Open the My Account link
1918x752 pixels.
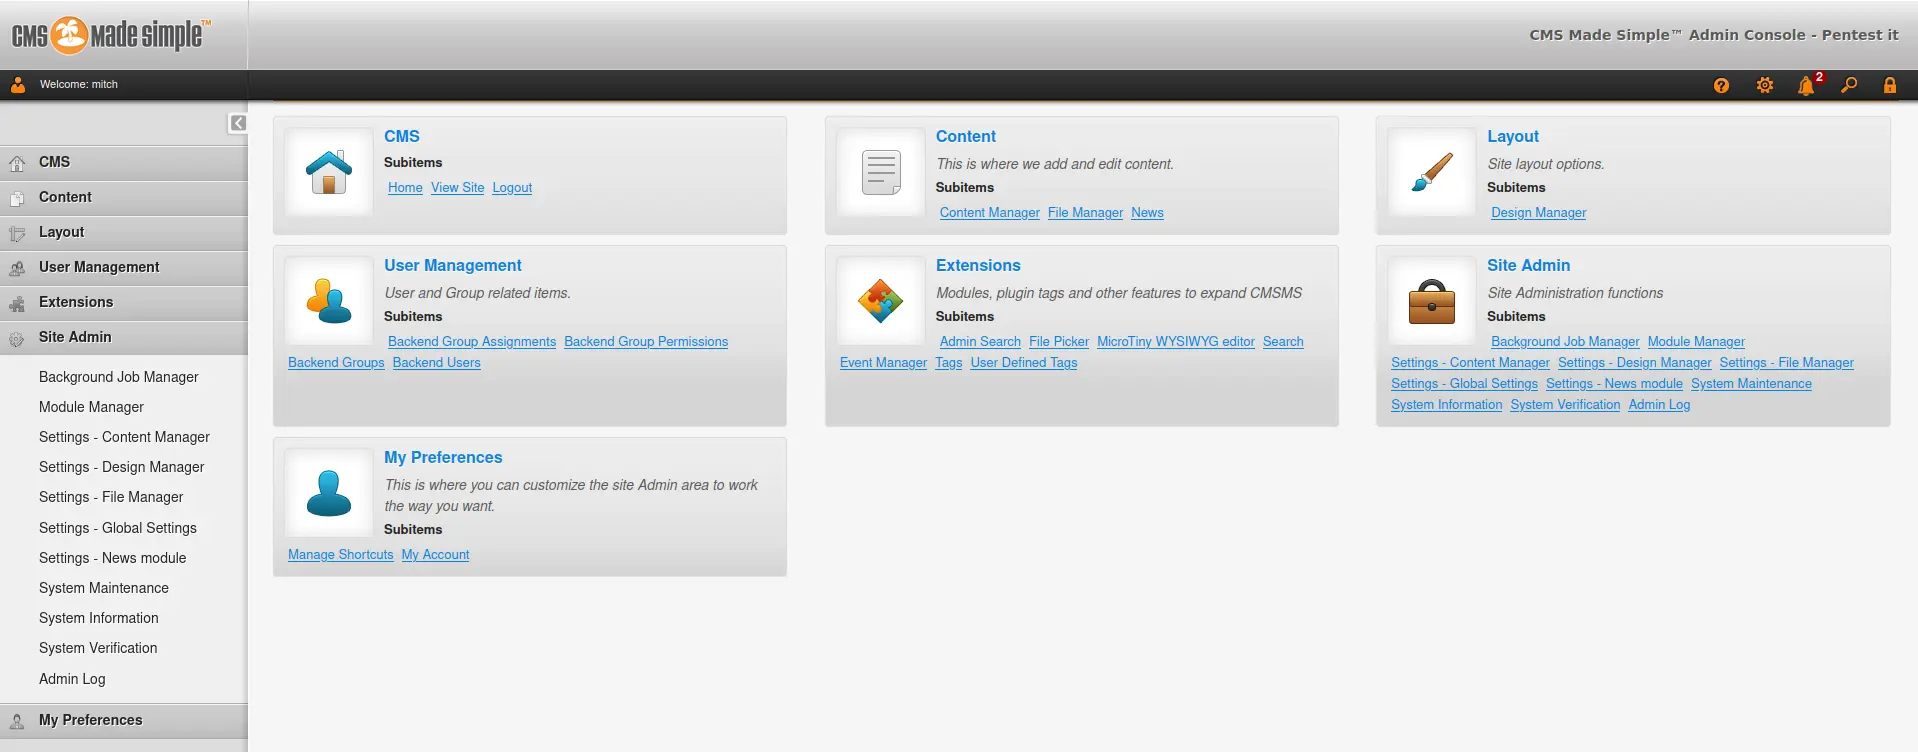(435, 555)
